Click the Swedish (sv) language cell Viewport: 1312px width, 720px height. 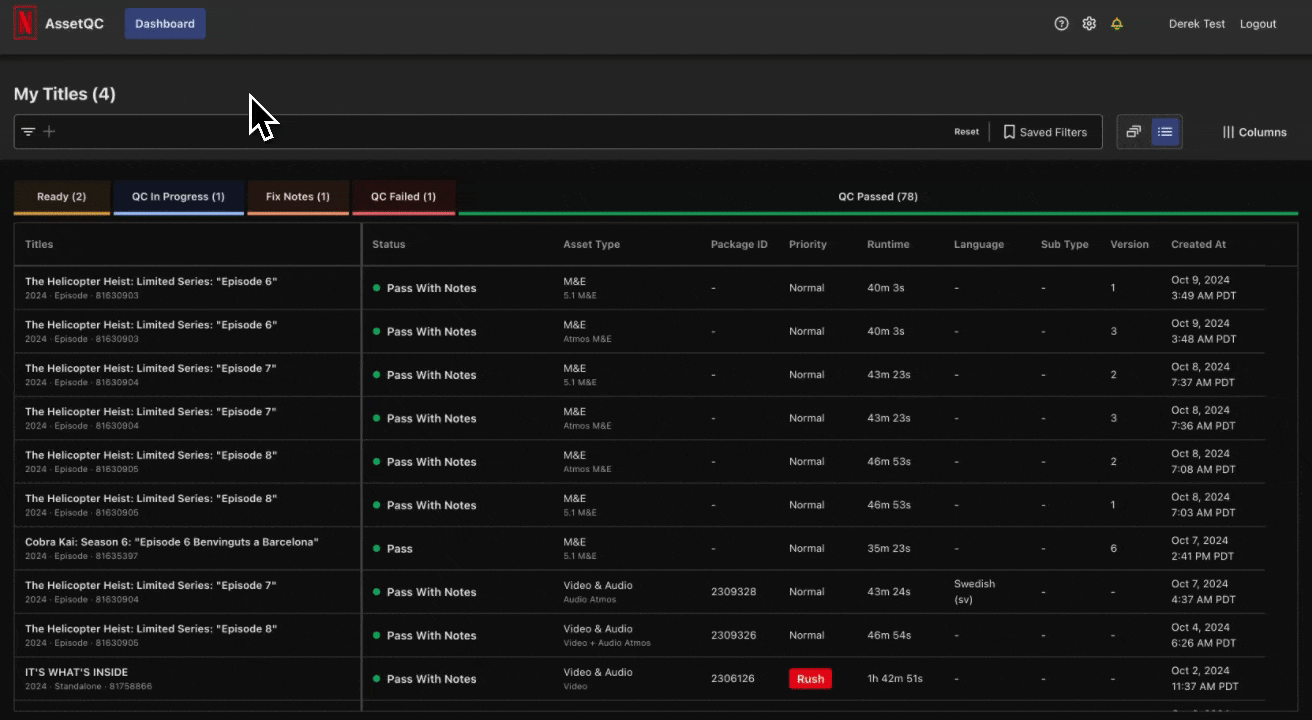coord(975,592)
